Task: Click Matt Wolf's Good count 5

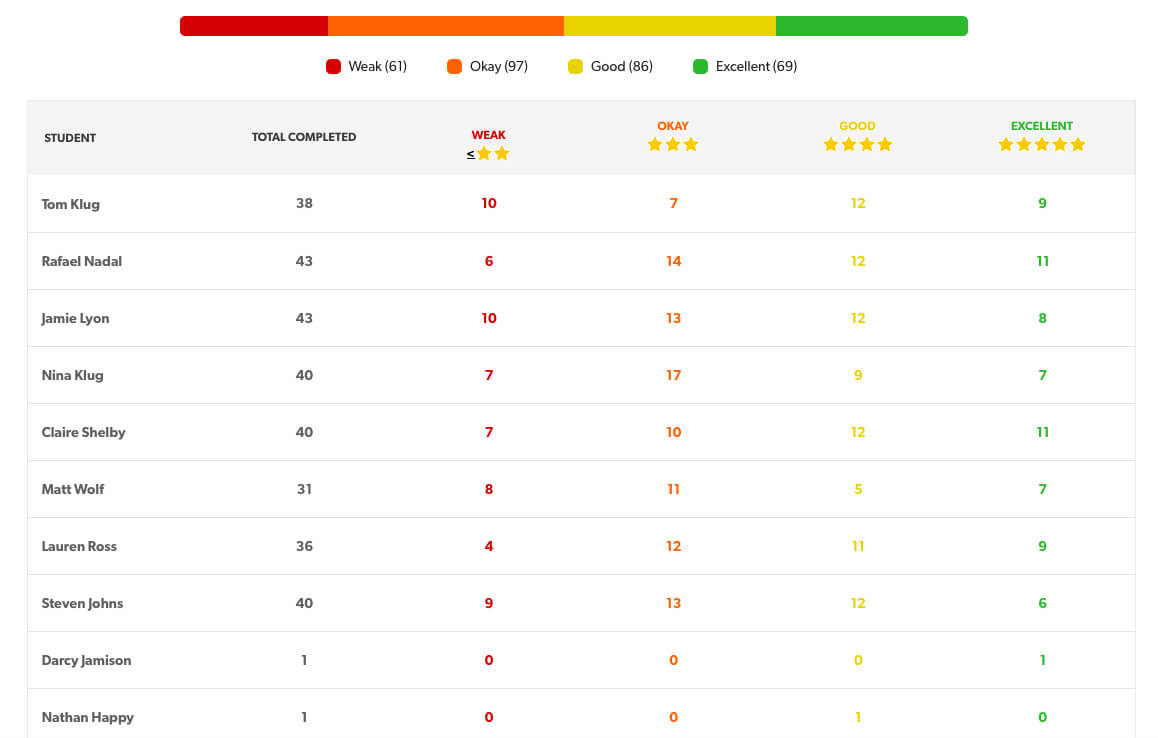Action: click(858, 489)
